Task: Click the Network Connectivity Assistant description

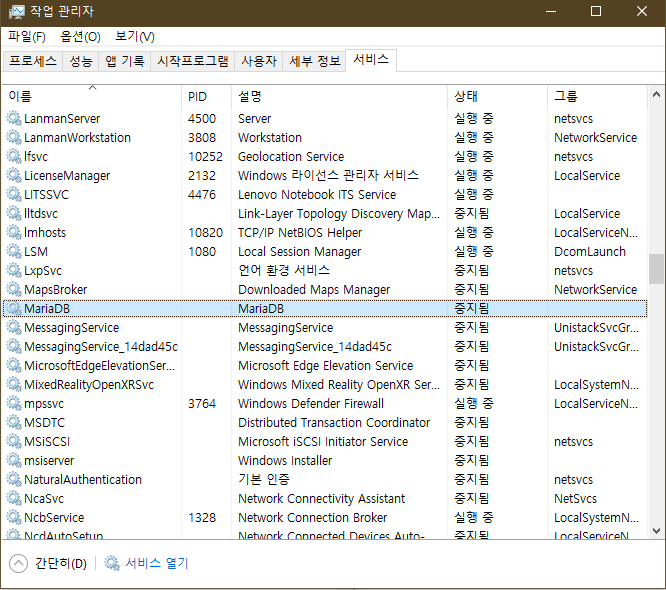Action: (x=322, y=498)
